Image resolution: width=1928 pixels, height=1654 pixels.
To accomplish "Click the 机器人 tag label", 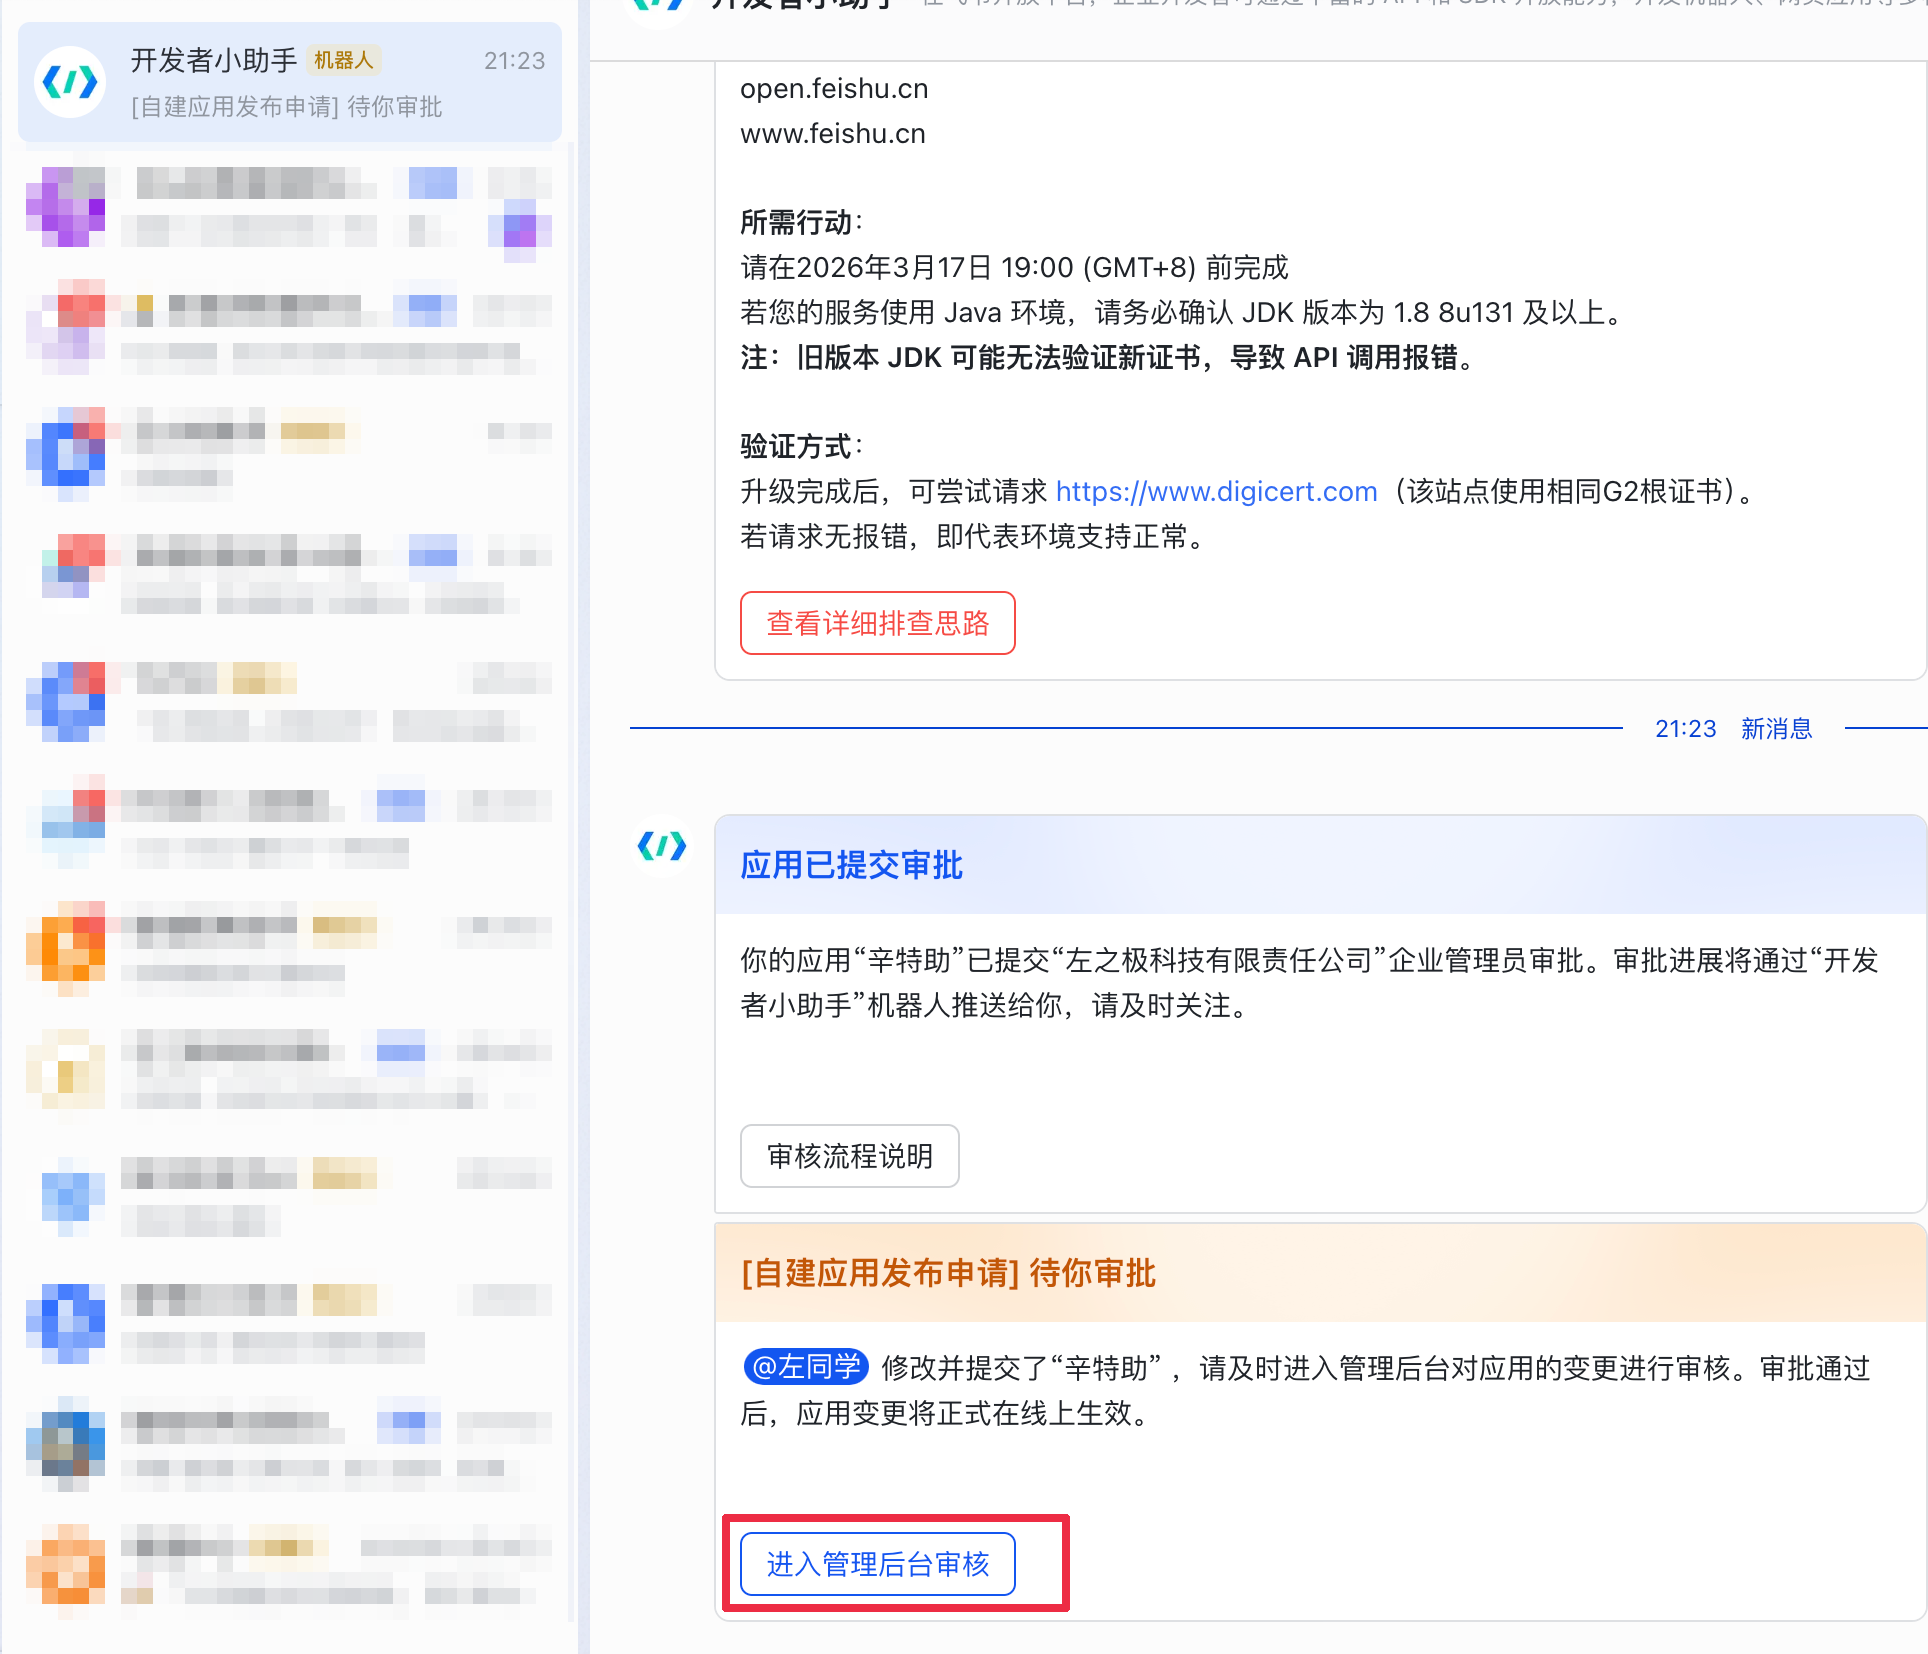I will 343,60.
